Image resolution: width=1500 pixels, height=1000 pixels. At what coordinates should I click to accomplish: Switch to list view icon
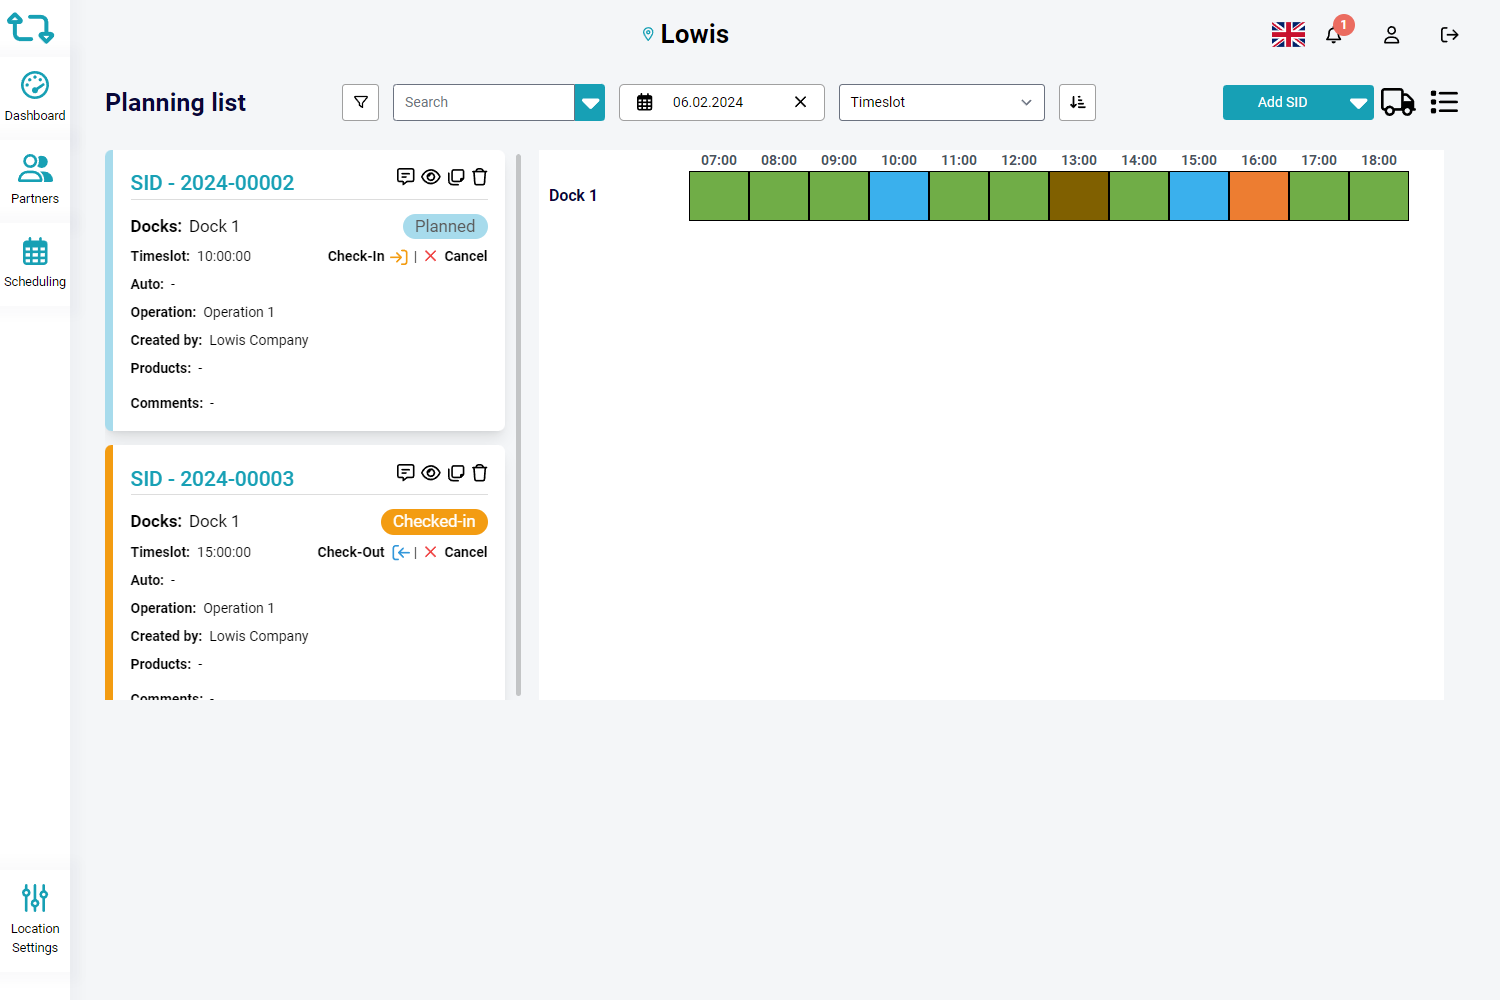click(1444, 102)
